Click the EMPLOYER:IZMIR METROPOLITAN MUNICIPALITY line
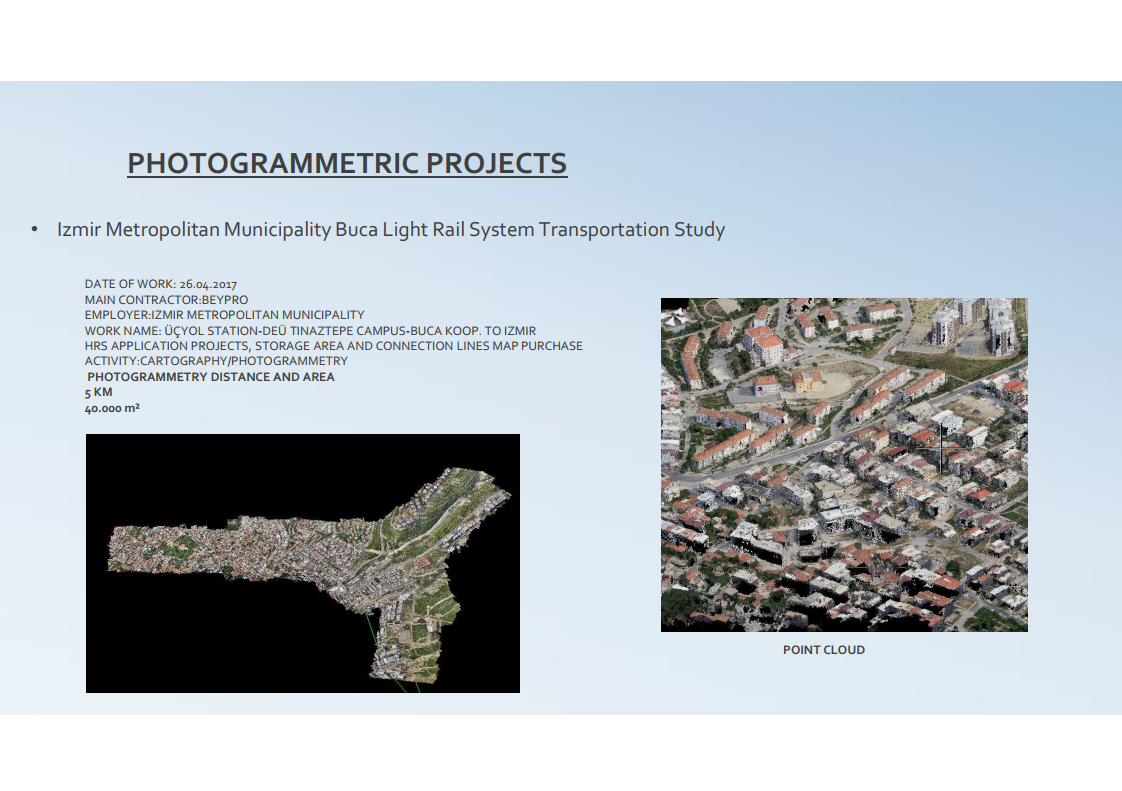Image resolution: width=1122 pixels, height=791 pixels. coord(224,315)
